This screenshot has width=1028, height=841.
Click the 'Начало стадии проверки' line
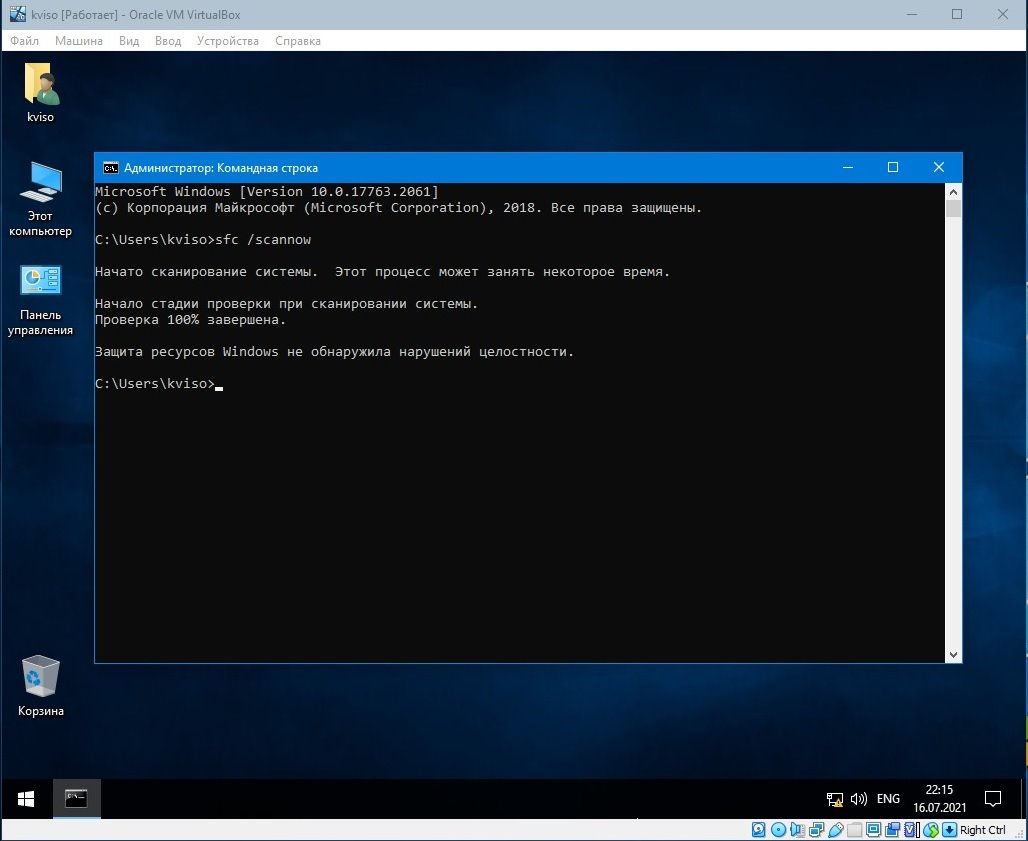[x=287, y=304]
